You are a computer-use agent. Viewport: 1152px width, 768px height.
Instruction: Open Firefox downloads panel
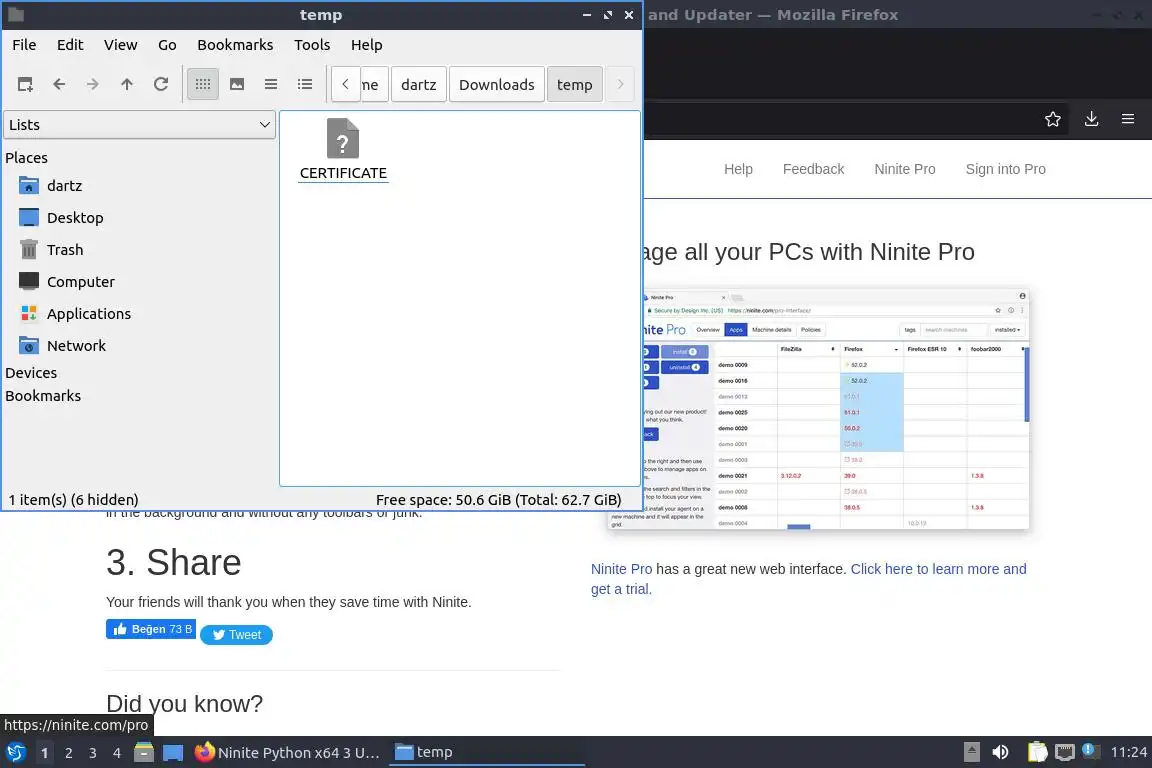1092,119
